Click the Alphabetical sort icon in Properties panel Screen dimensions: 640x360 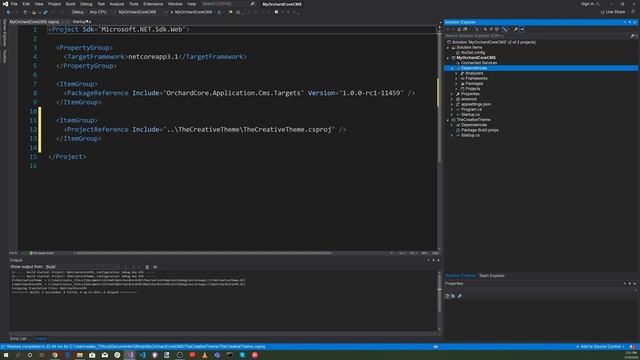[453, 296]
